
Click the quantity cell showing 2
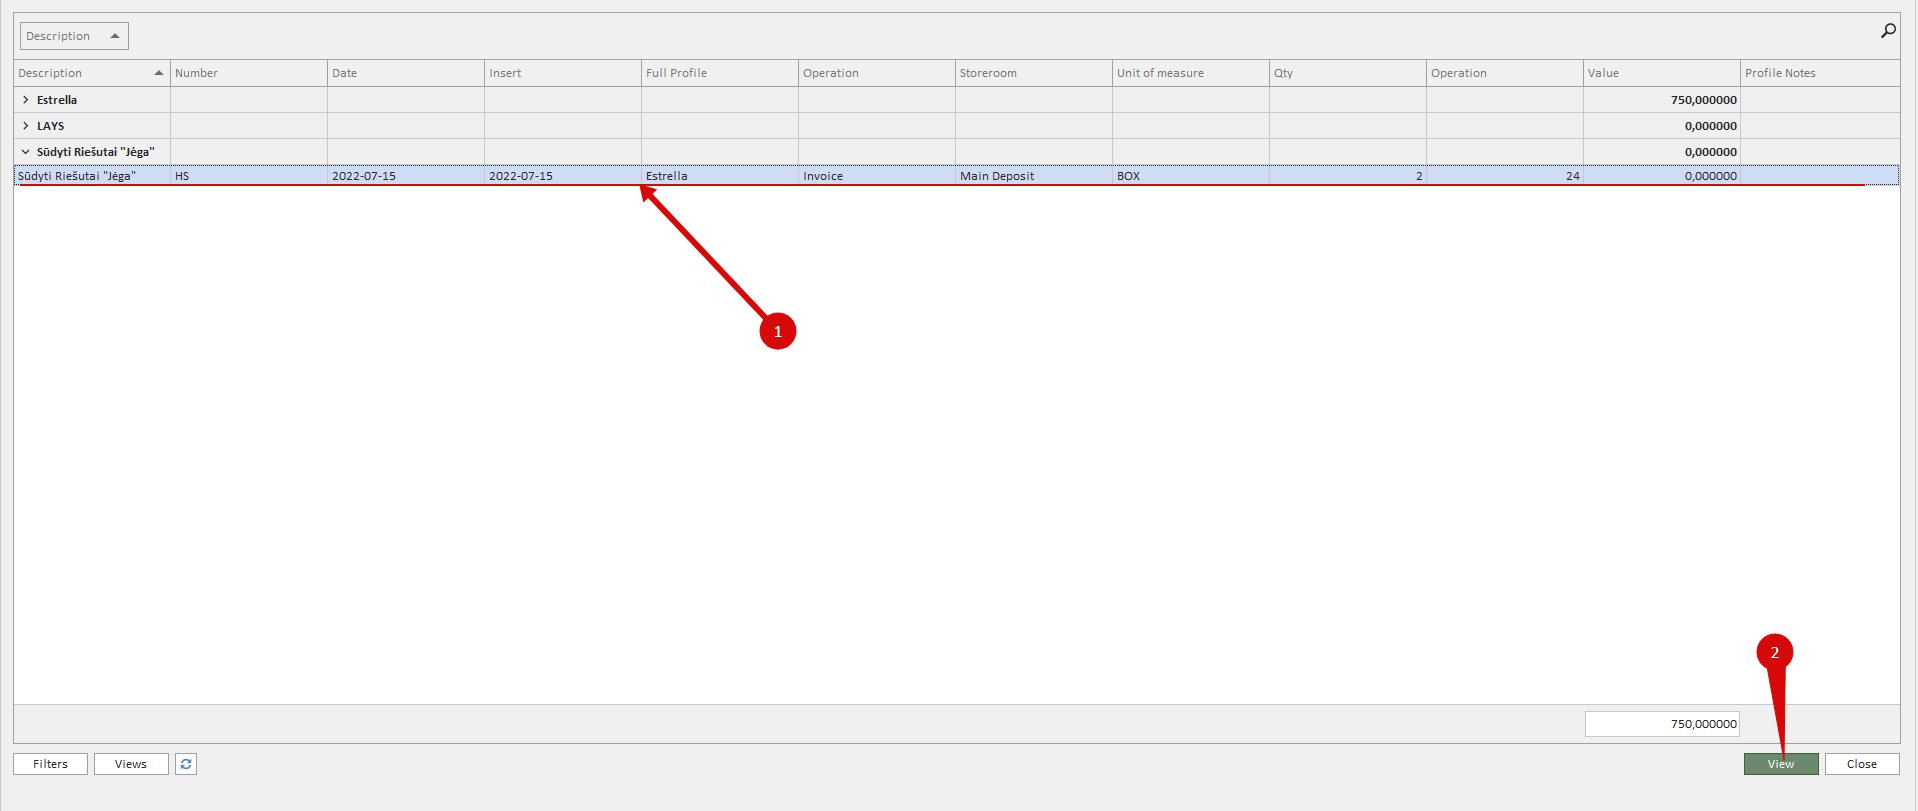(x=1348, y=176)
